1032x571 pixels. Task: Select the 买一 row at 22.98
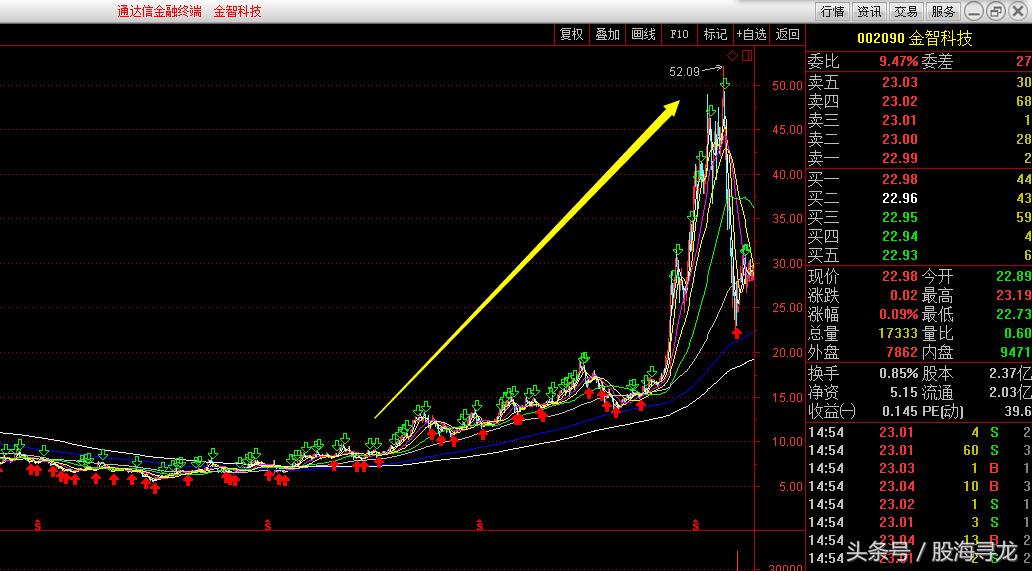(x=919, y=180)
